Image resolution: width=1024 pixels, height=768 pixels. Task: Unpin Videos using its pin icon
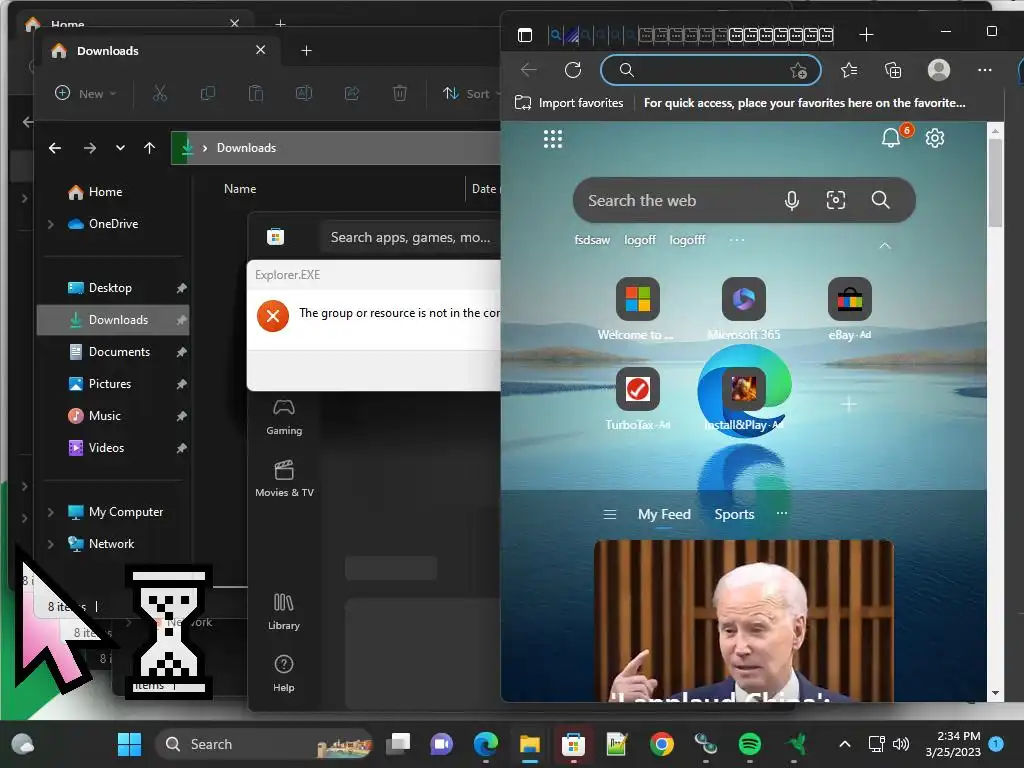click(x=182, y=448)
